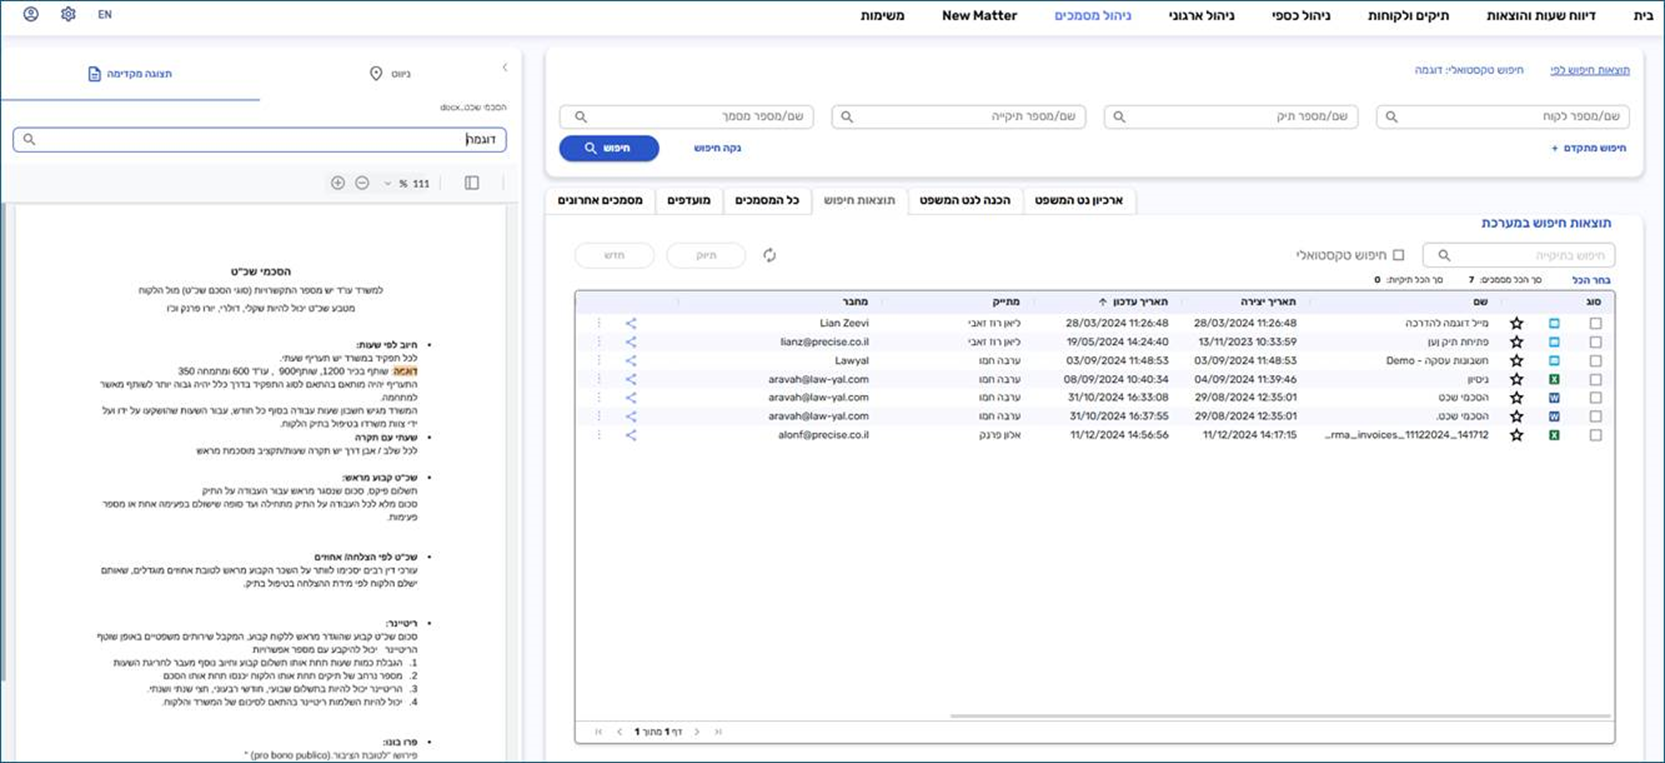Open the three-dot menu for the Lawyal row
The width and height of the screenshot is (1665, 763).
pyautogui.click(x=600, y=360)
